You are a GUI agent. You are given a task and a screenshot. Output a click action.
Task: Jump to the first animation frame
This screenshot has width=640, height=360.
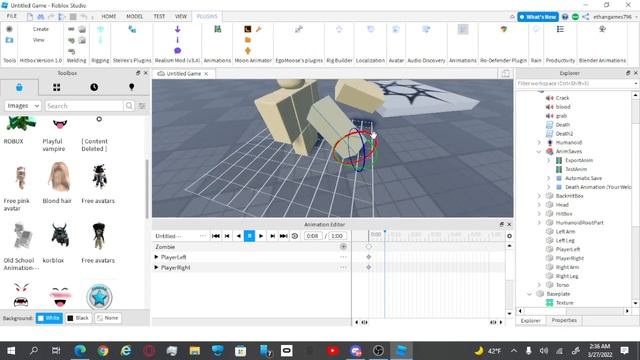click(216, 236)
